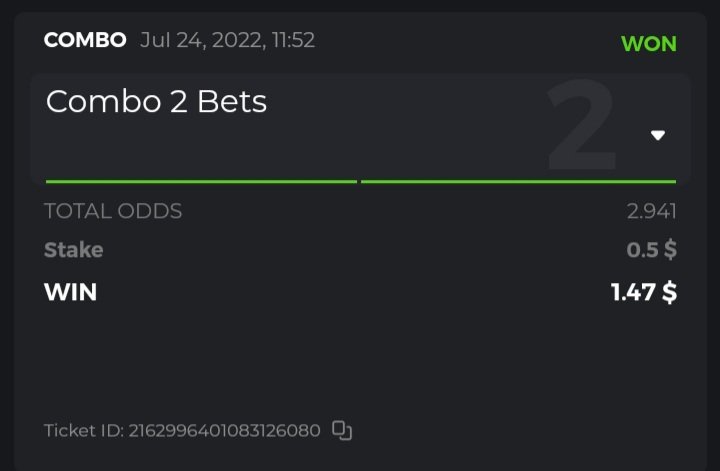The height and width of the screenshot is (471, 720).
Task: Click the 1.47 win amount
Action: (x=634, y=292)
